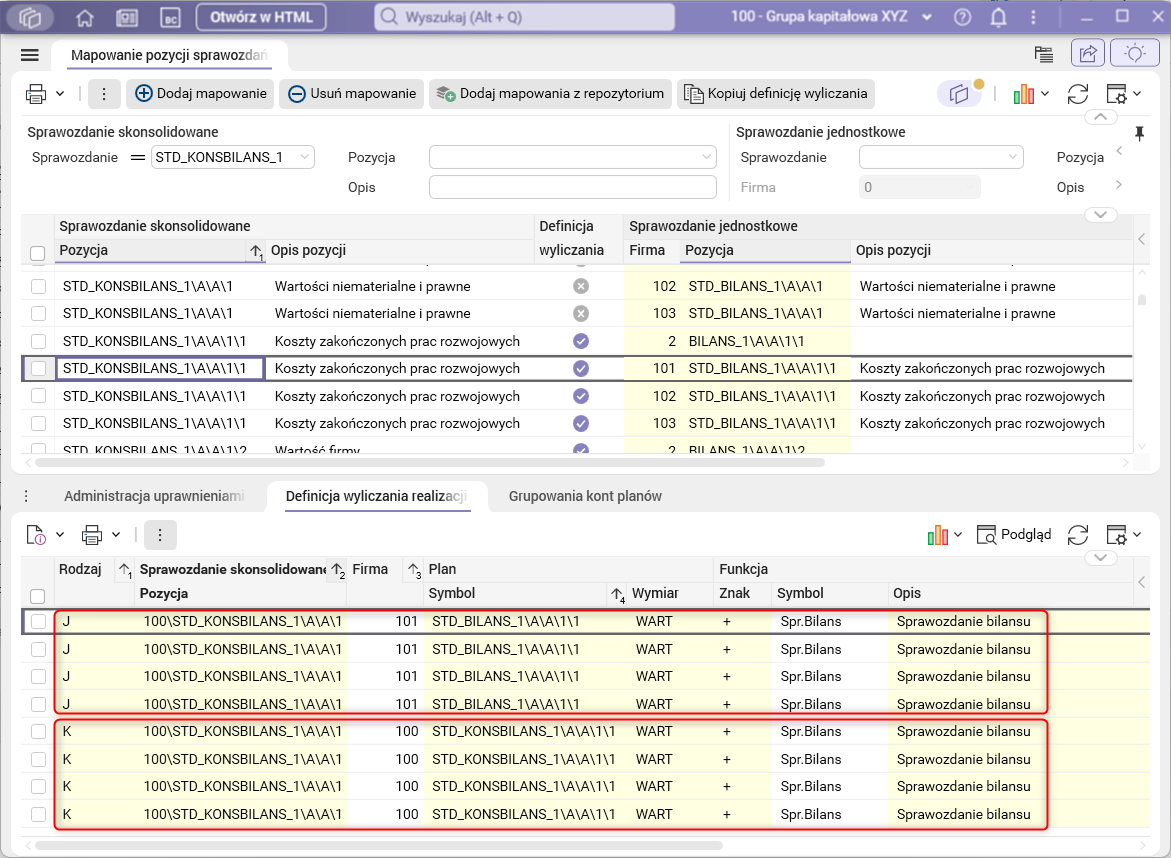Image resolution: width=1171 pixels, height=858 pixels.
Task: Tick the checkbox on the first K row
Action: click(x=38, y=732)
